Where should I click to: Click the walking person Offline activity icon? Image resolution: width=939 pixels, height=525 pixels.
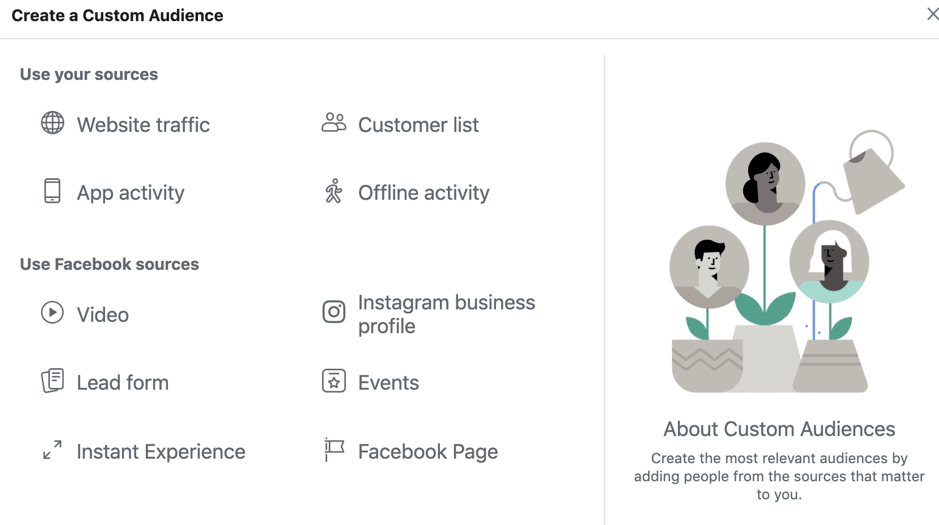[334, 191]
